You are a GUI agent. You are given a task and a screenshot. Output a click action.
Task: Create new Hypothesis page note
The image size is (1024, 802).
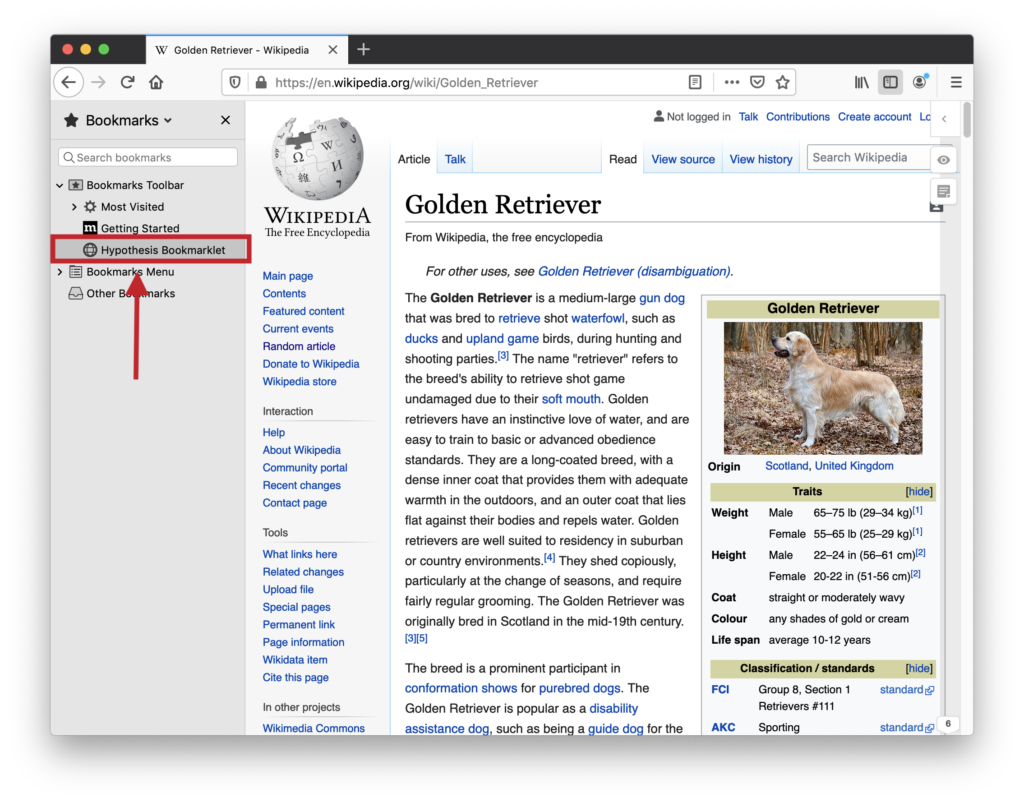[x=944, y=191]
